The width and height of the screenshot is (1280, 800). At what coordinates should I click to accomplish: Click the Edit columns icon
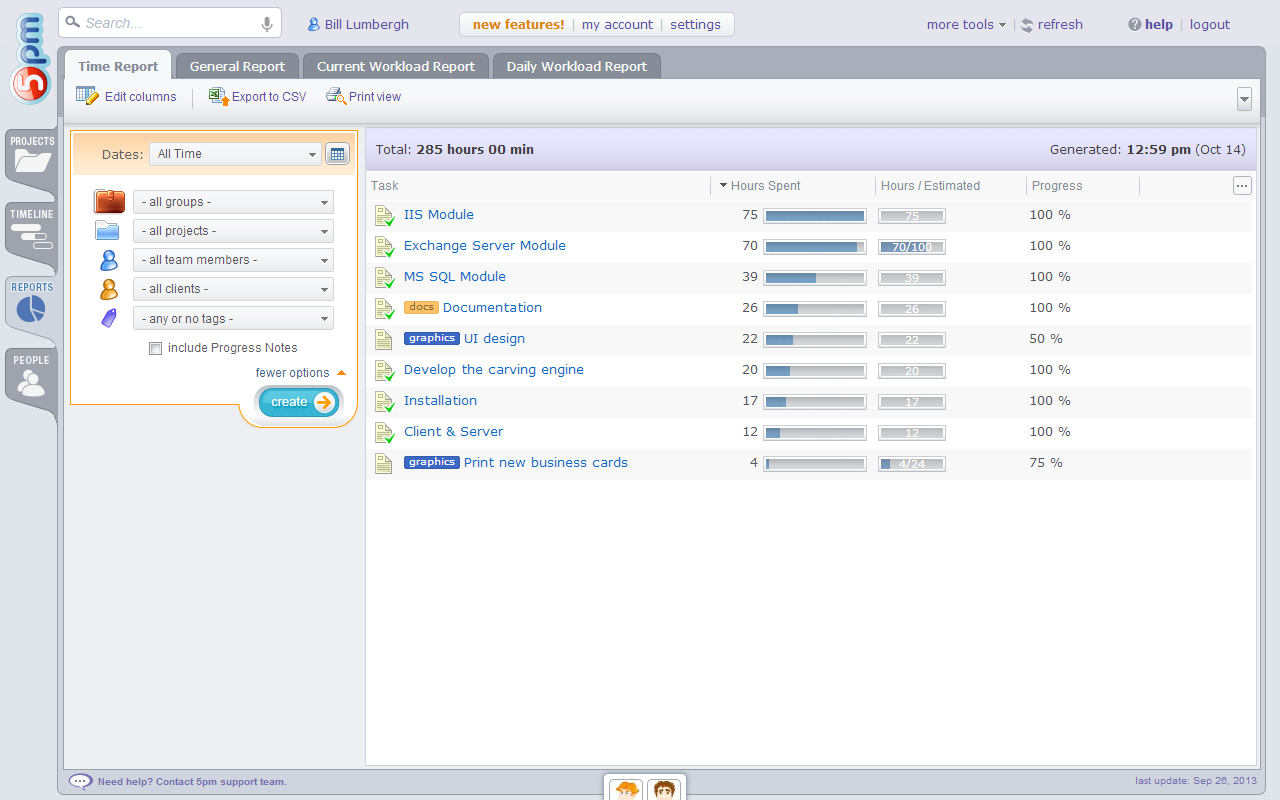coord(87,96)
